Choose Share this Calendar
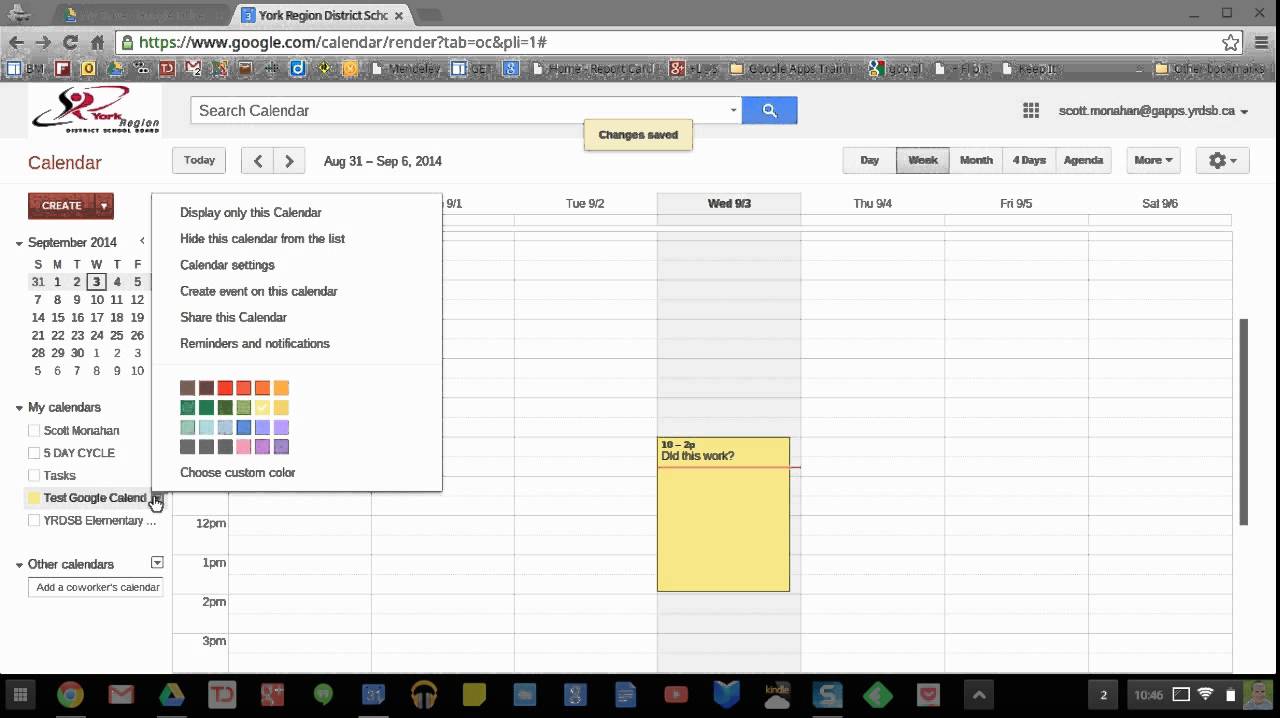This screenshot has height=718, width=1280. (x=233, y=317)
